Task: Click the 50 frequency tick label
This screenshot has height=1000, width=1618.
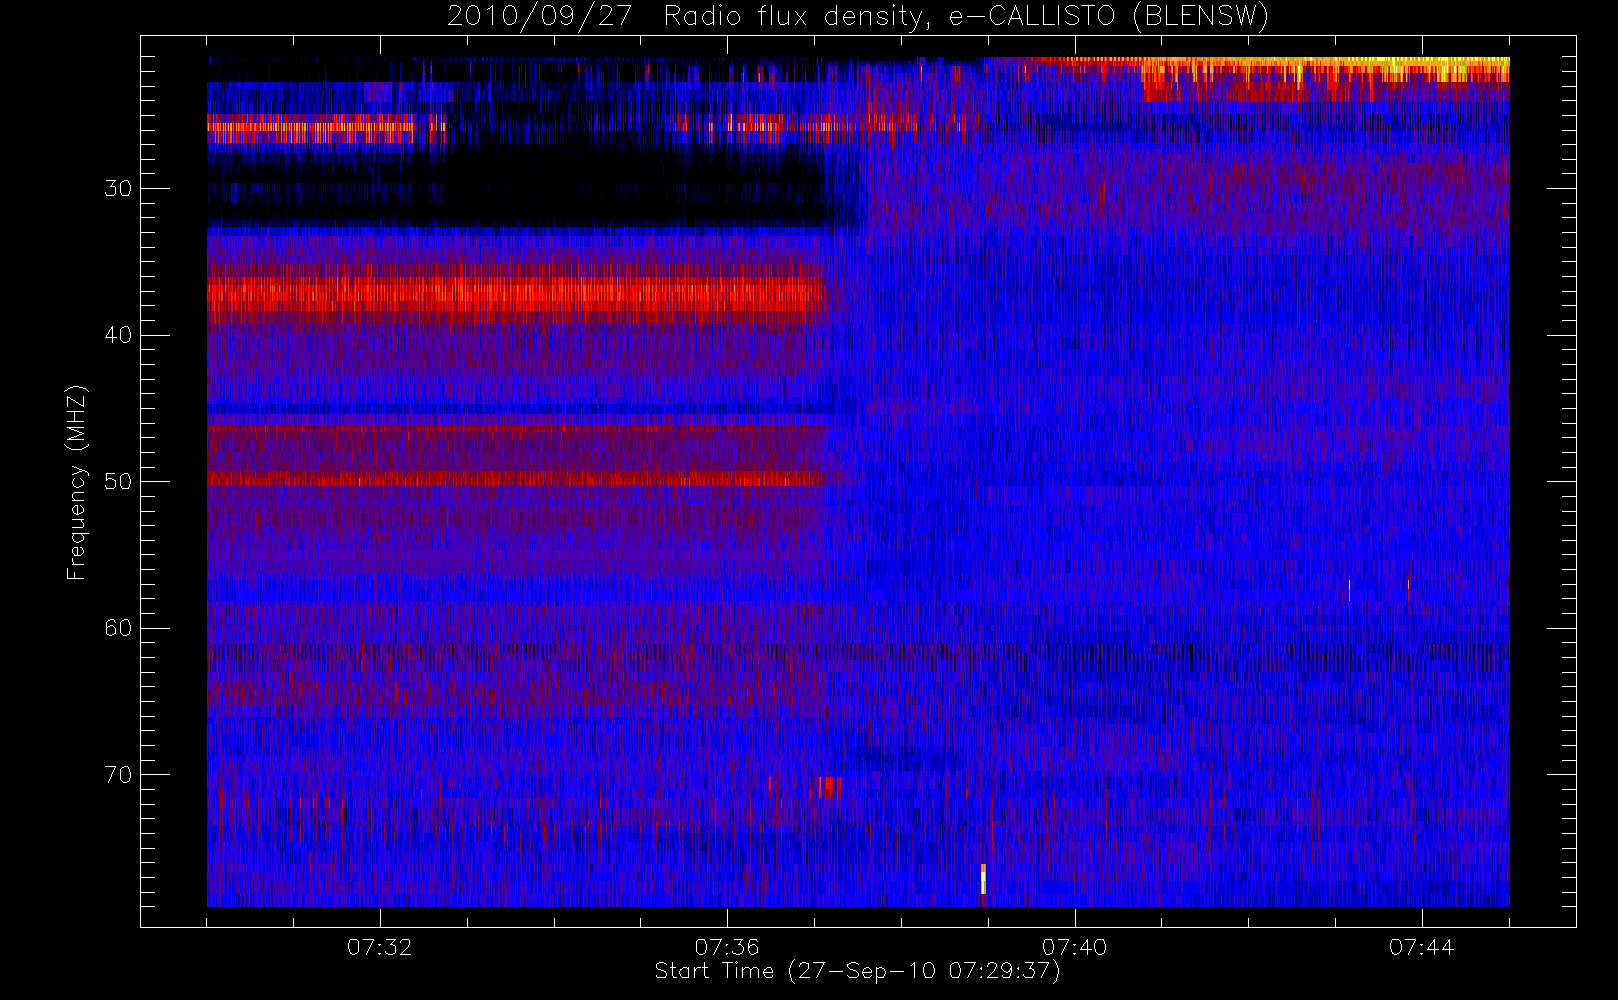Action: (x=118, y=481)
